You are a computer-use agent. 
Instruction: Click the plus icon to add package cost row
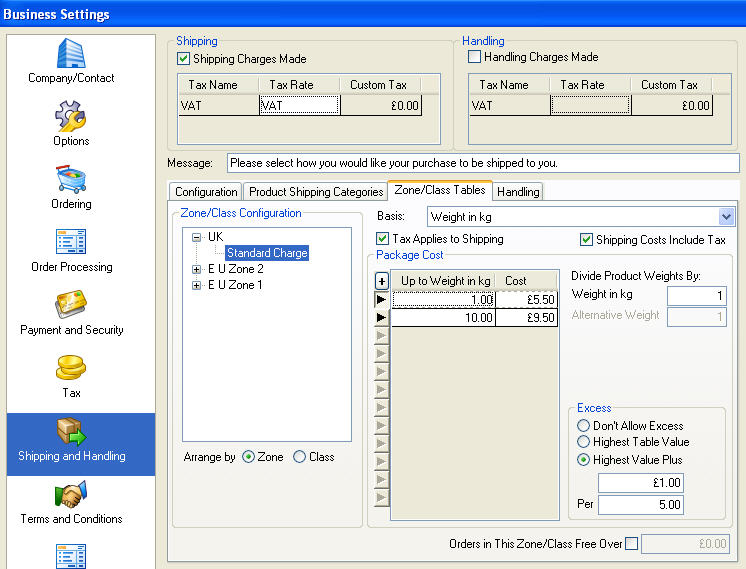click(380, 281)
